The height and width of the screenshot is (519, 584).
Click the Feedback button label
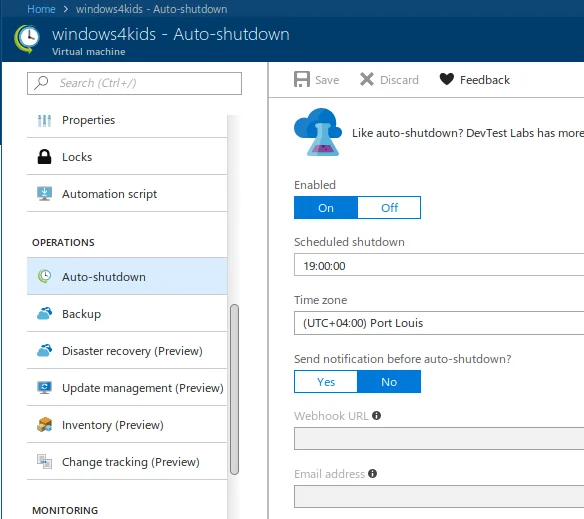click(x=485, y=80)
